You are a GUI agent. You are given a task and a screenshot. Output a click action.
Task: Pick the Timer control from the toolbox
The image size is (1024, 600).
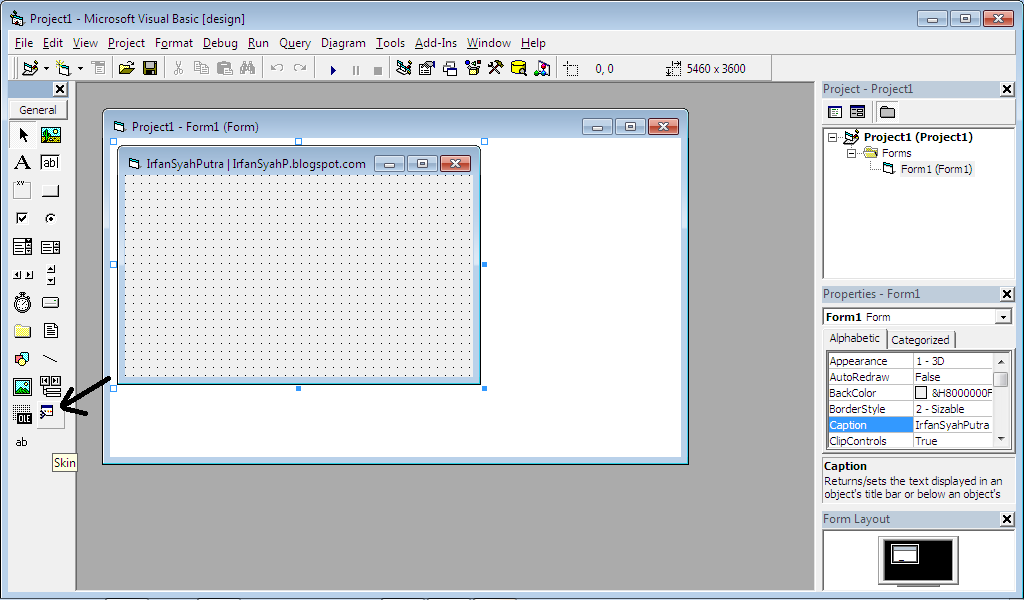tap(22, 302)
